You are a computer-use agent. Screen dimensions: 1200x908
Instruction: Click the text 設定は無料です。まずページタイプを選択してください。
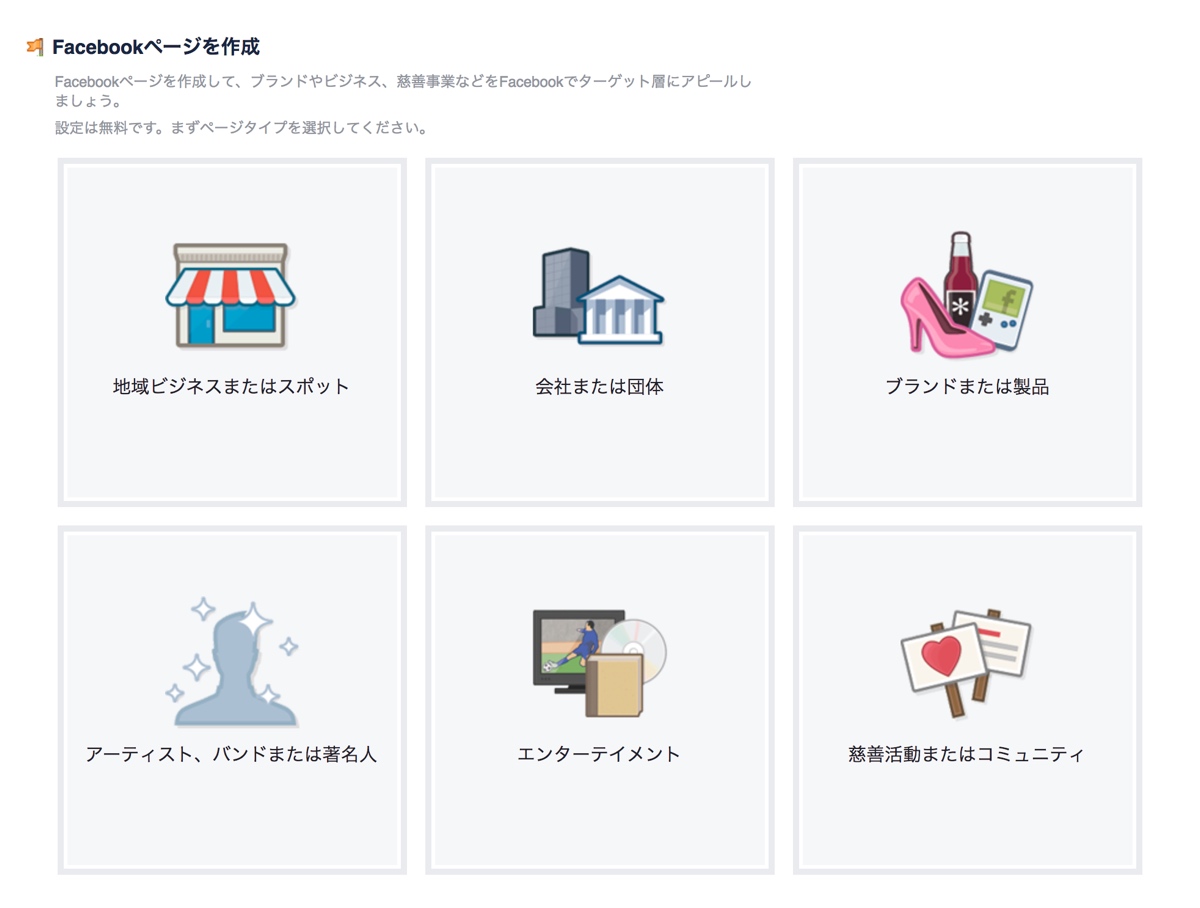click(242, 128)
